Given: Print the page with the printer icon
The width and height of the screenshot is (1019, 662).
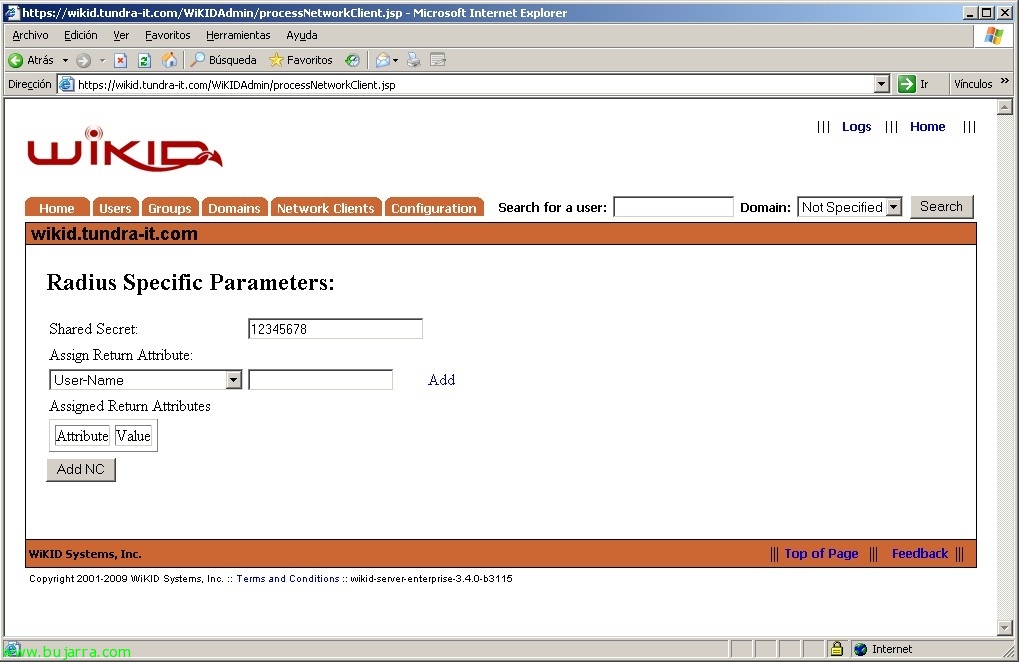Looking at the screenshot, I should (413, 60).
